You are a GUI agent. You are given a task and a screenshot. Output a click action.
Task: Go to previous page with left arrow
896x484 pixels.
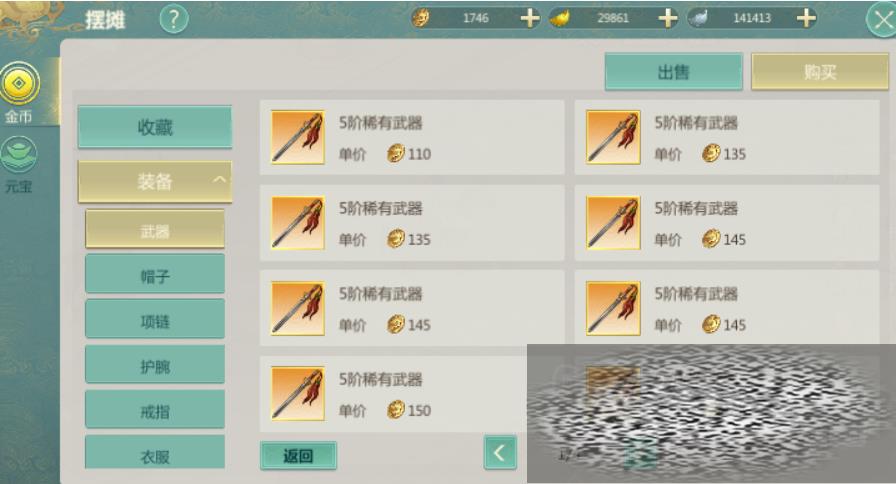[500, 453]
